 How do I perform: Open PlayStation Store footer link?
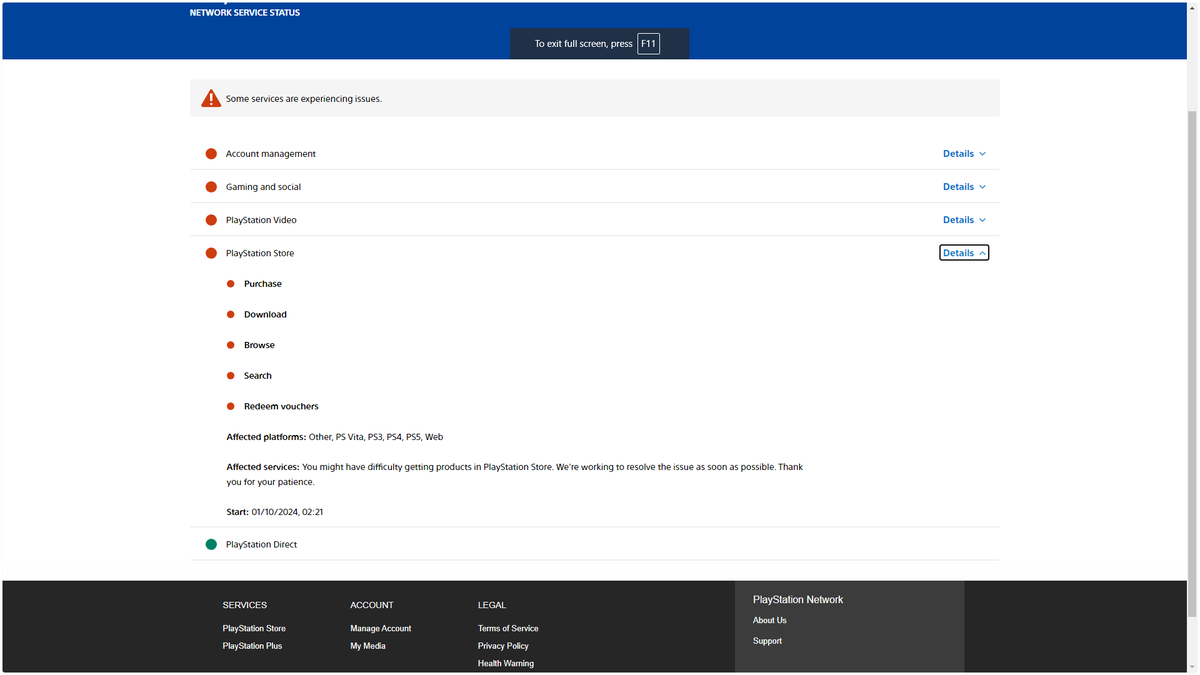254,628
